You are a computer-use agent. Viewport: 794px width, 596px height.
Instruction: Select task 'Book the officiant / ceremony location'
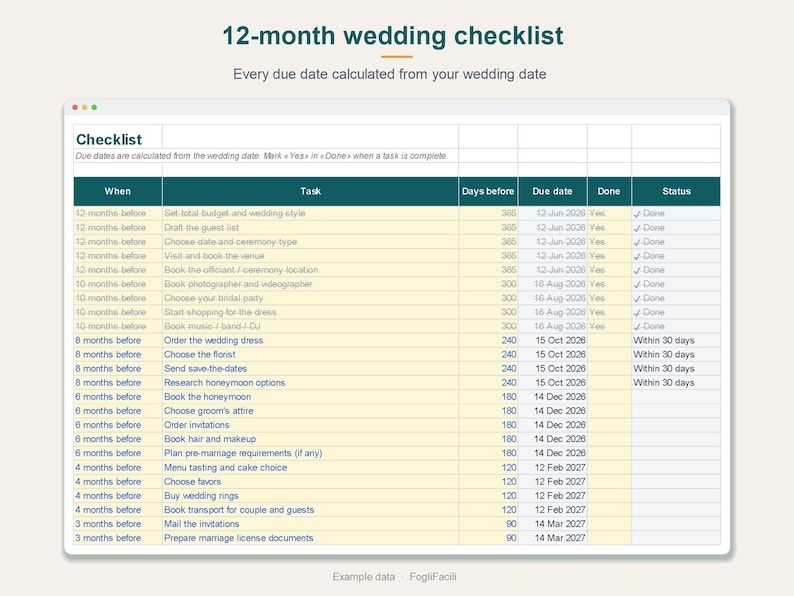pos(310,270)
